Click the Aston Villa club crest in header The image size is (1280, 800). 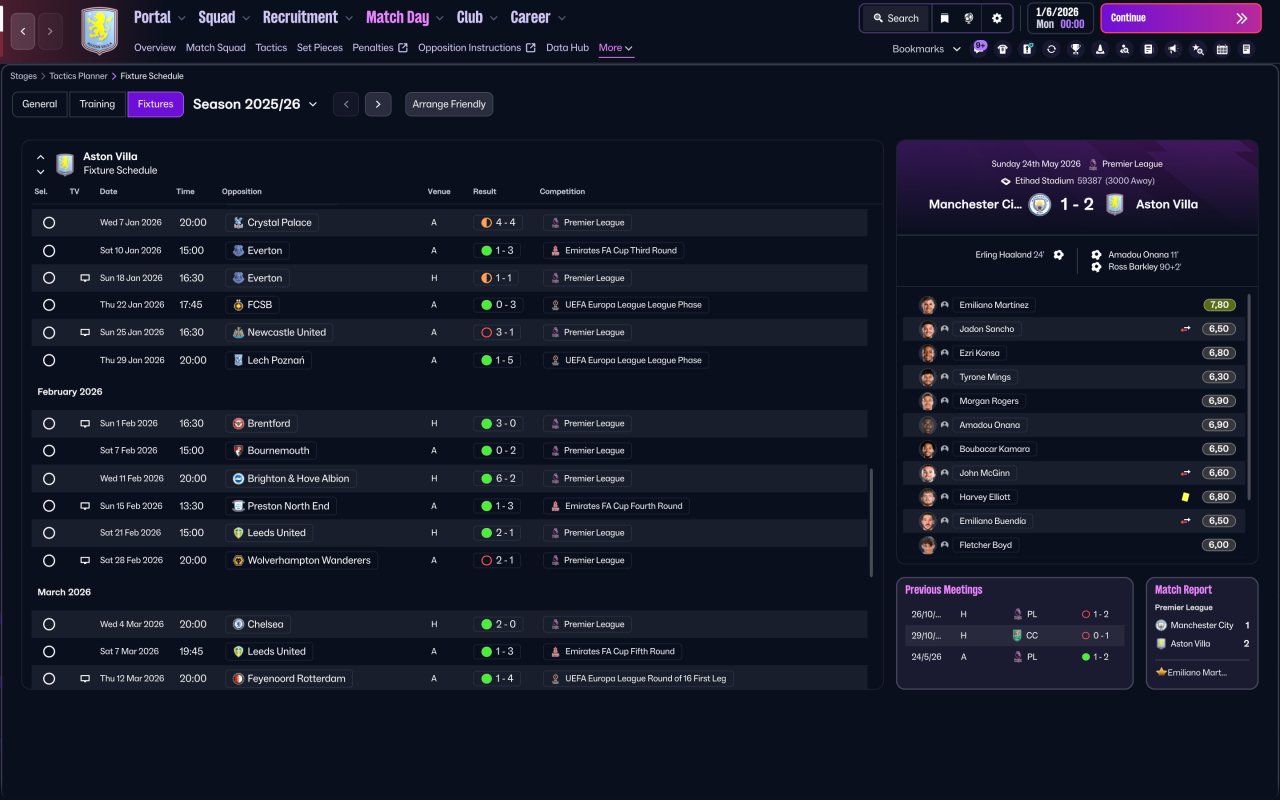[x=99, y=31]
